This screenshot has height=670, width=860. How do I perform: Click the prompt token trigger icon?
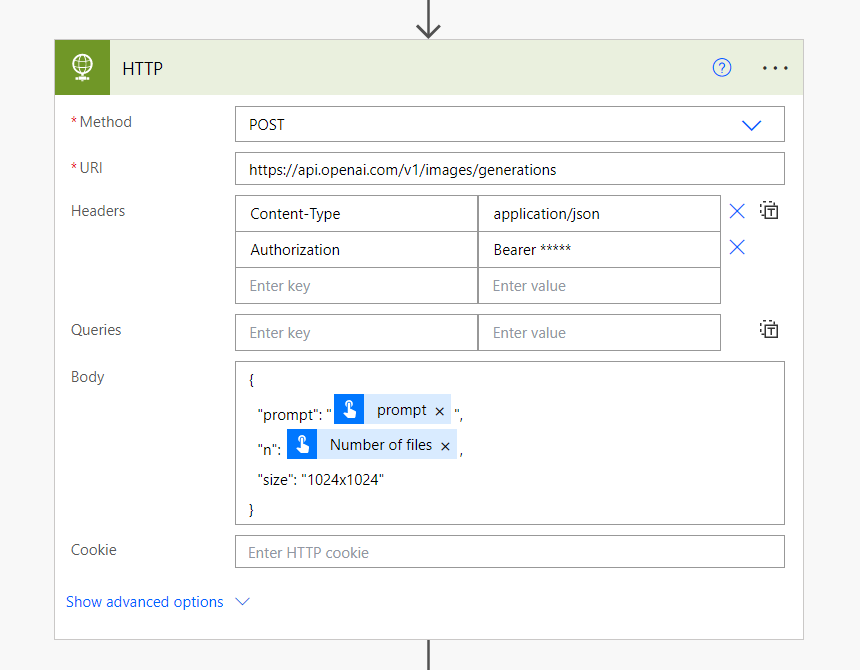(x=349, y=410)
